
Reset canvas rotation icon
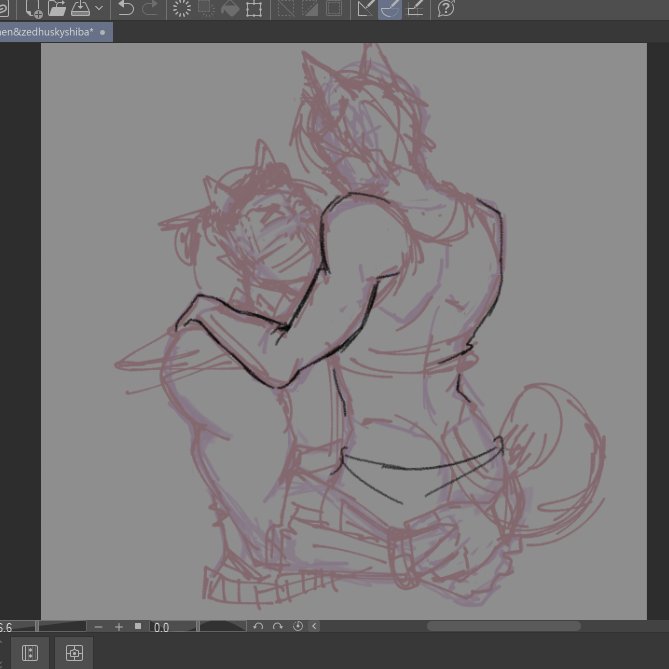tap(298, 626)
